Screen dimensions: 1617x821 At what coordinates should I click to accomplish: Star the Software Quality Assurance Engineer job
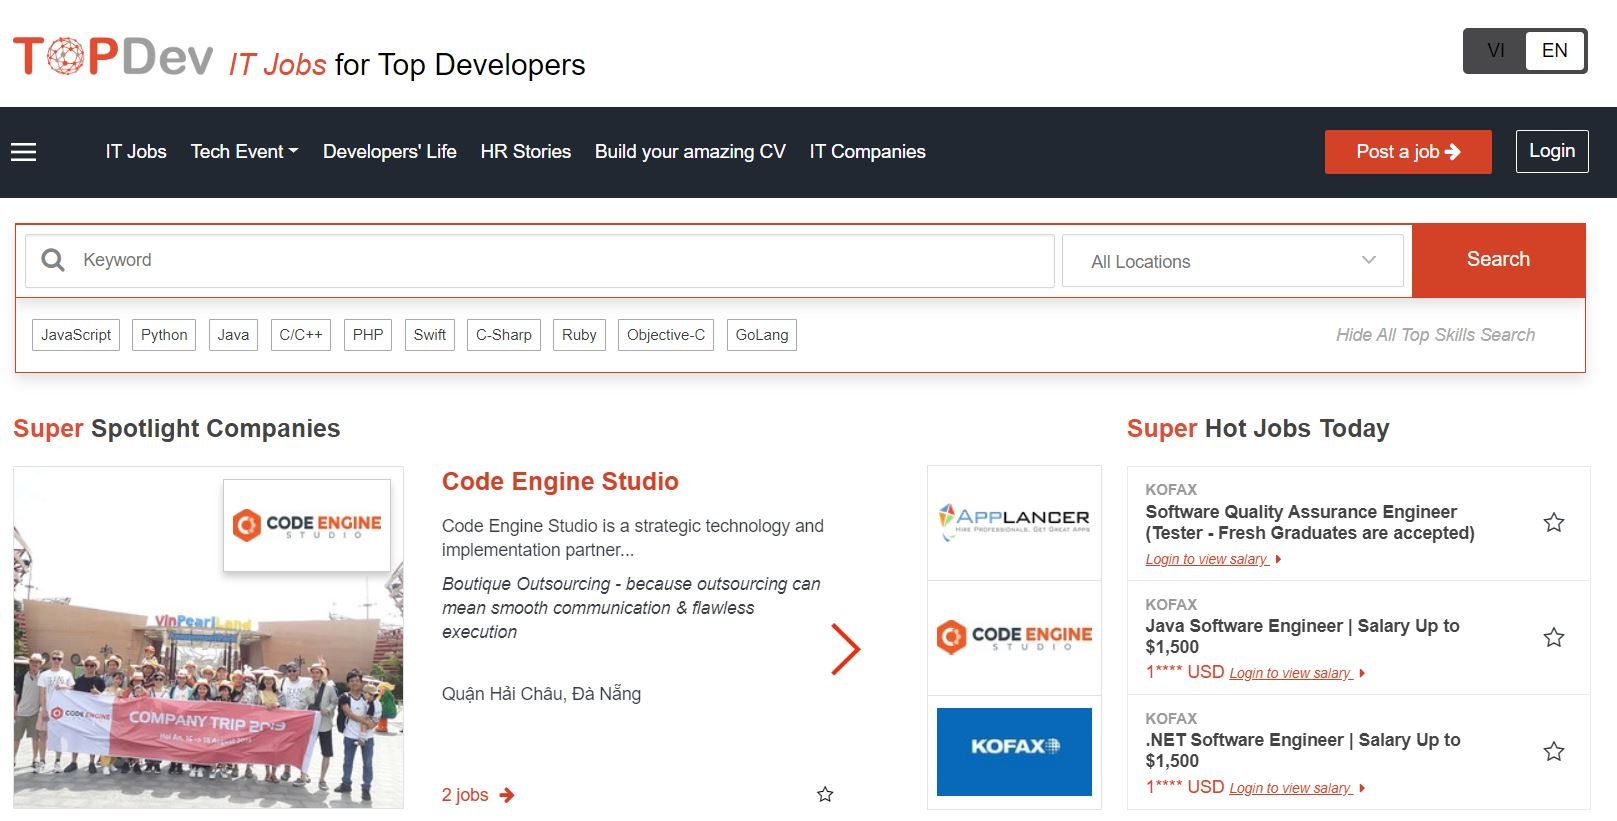point(1553,522)
